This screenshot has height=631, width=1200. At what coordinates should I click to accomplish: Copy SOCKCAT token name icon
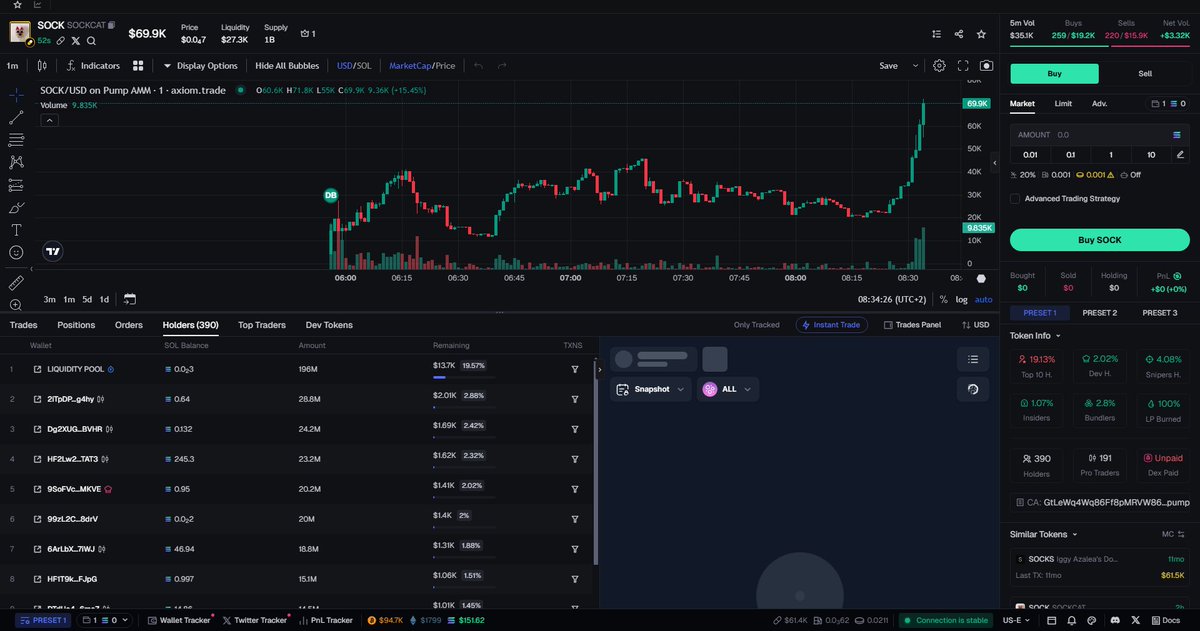(x=111, y=24)
